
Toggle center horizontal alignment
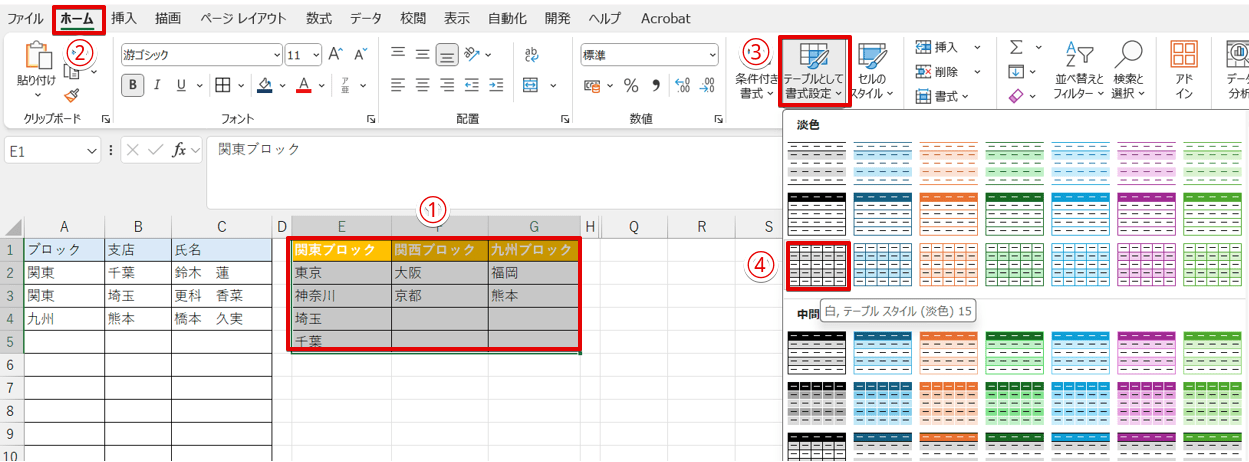[x=423, y=85]
